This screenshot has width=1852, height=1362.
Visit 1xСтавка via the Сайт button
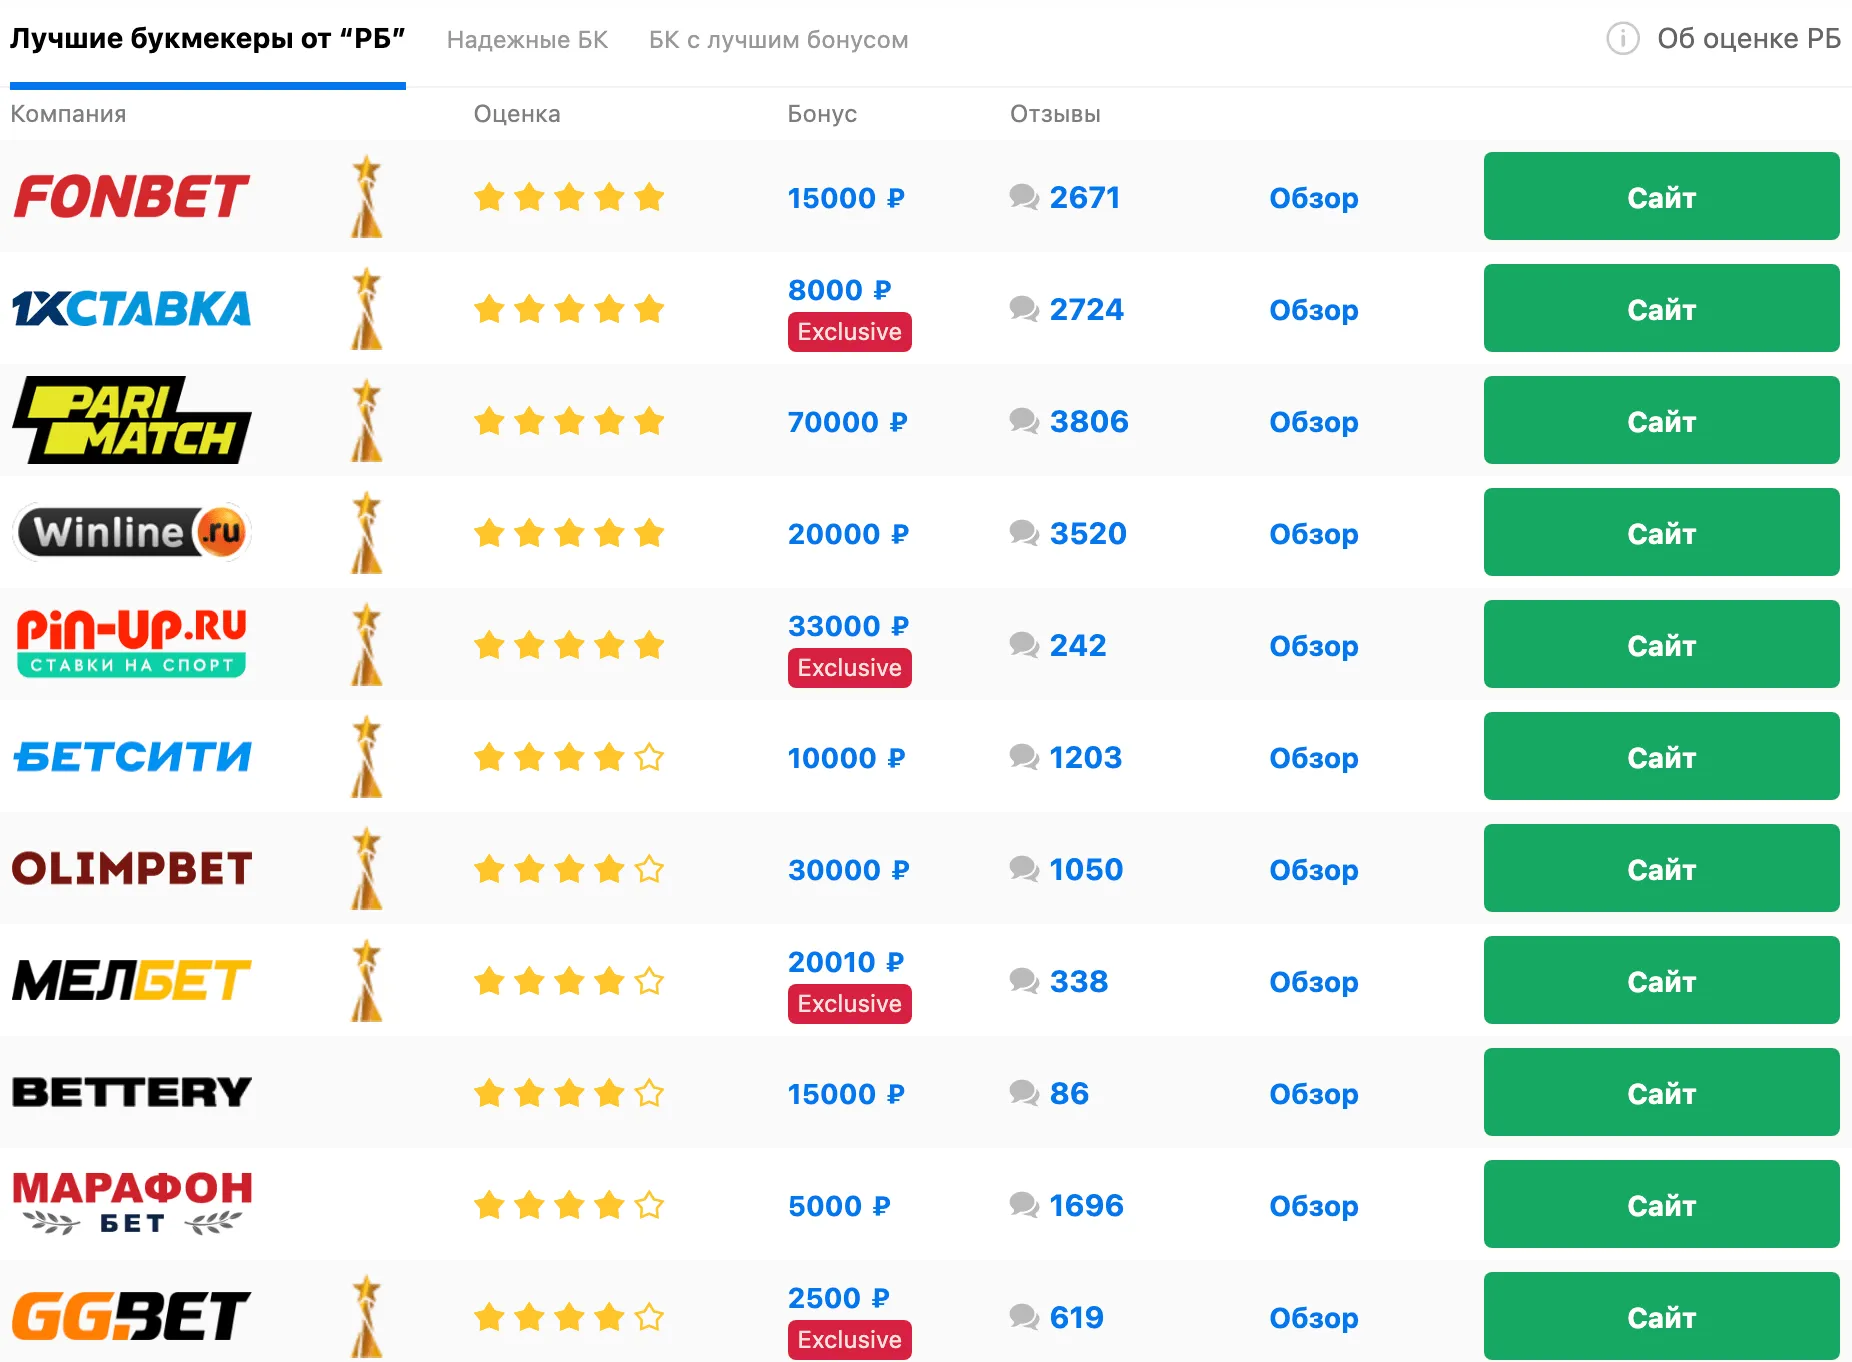click(1661, 308)
